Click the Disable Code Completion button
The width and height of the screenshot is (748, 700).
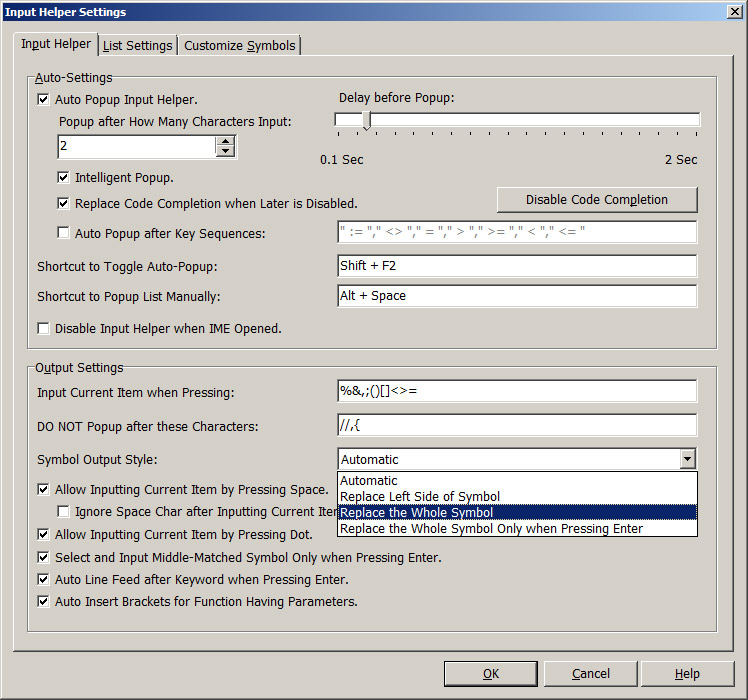(x=596, y=200)
